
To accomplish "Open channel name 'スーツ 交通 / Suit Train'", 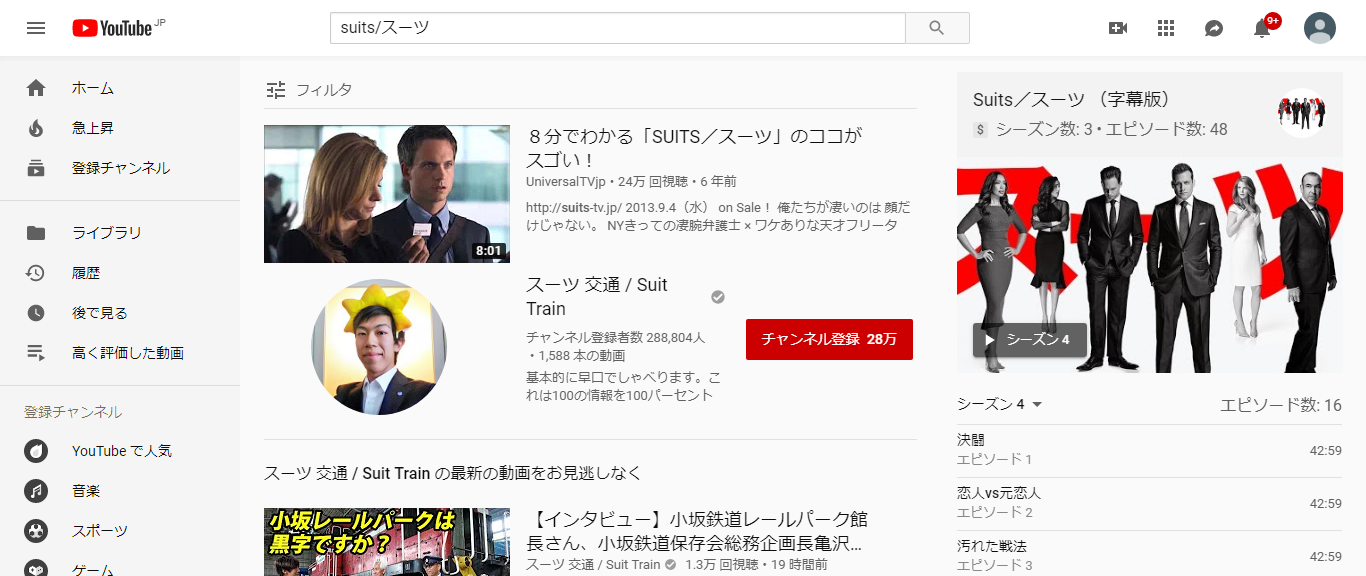I will point(597,297).
